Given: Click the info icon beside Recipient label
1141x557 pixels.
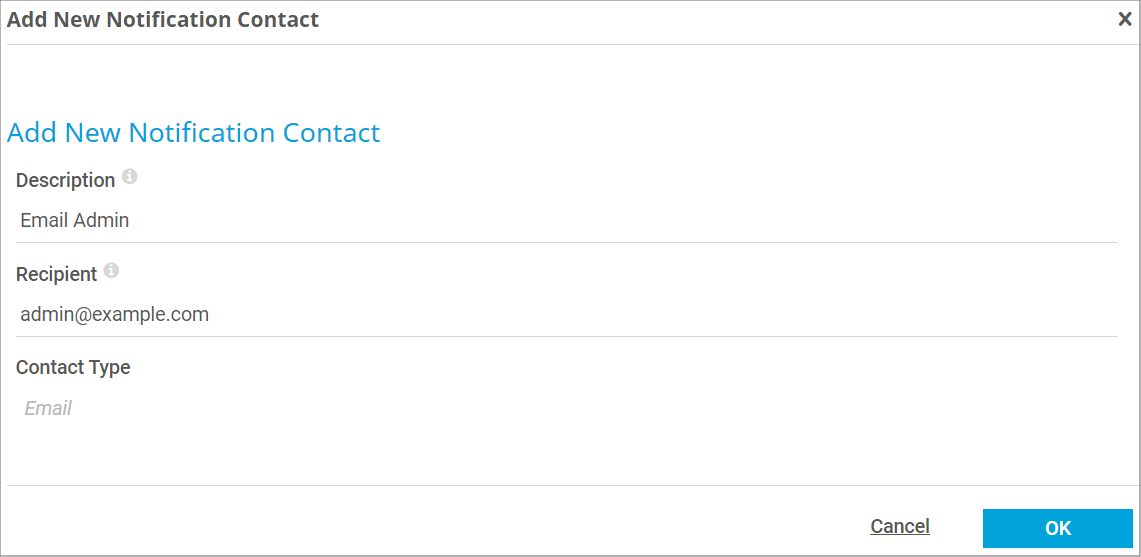Looking at the screenshot, I should tap(111, 271).
